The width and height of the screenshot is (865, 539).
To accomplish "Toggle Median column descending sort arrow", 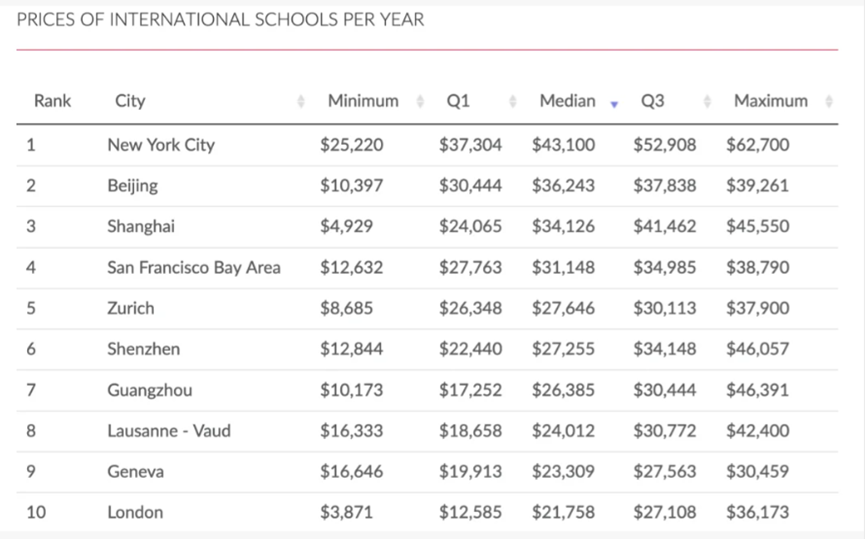I will click(614, 102).
